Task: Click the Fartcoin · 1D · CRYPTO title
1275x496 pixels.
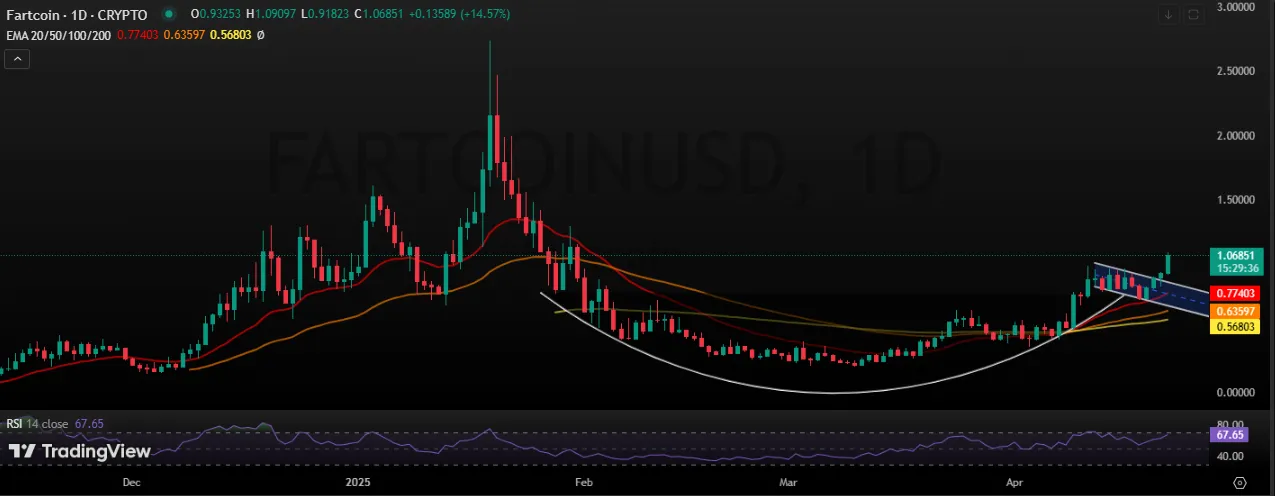Action: tap(76, 15)
